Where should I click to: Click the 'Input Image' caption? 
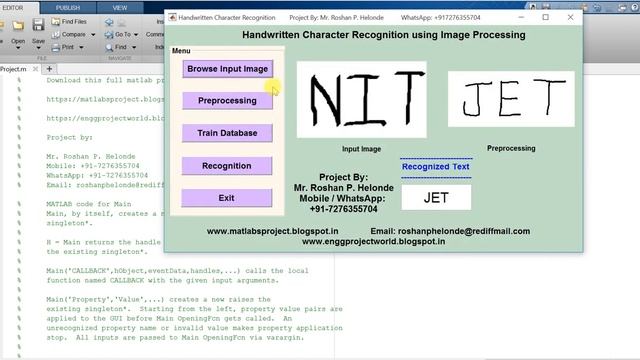click(361, 149)
